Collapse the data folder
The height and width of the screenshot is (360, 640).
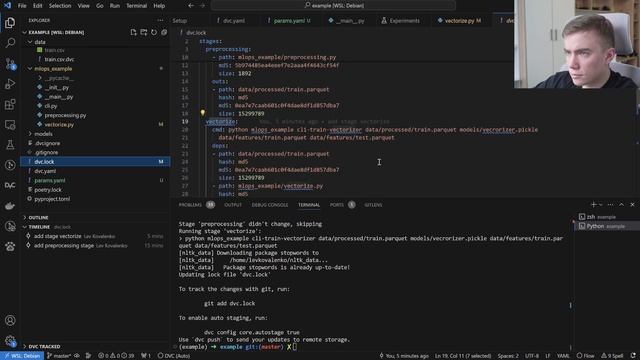tap(30, 42)
